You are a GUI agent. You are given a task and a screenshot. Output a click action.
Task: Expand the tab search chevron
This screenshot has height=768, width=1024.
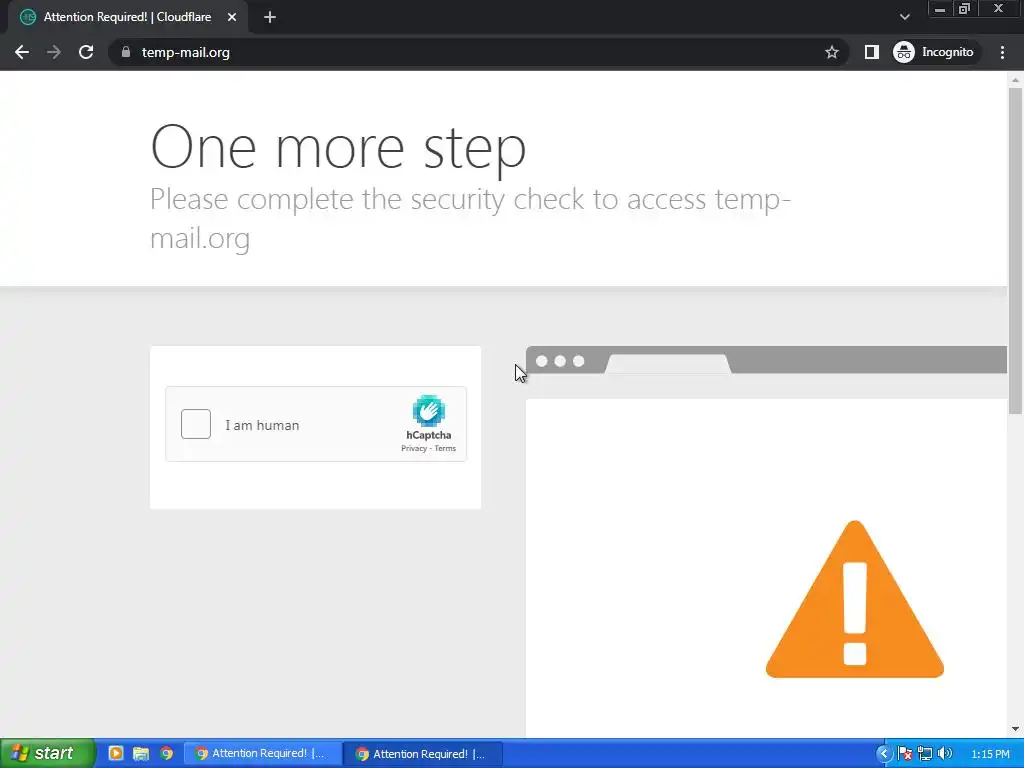(x=904, y=17)
